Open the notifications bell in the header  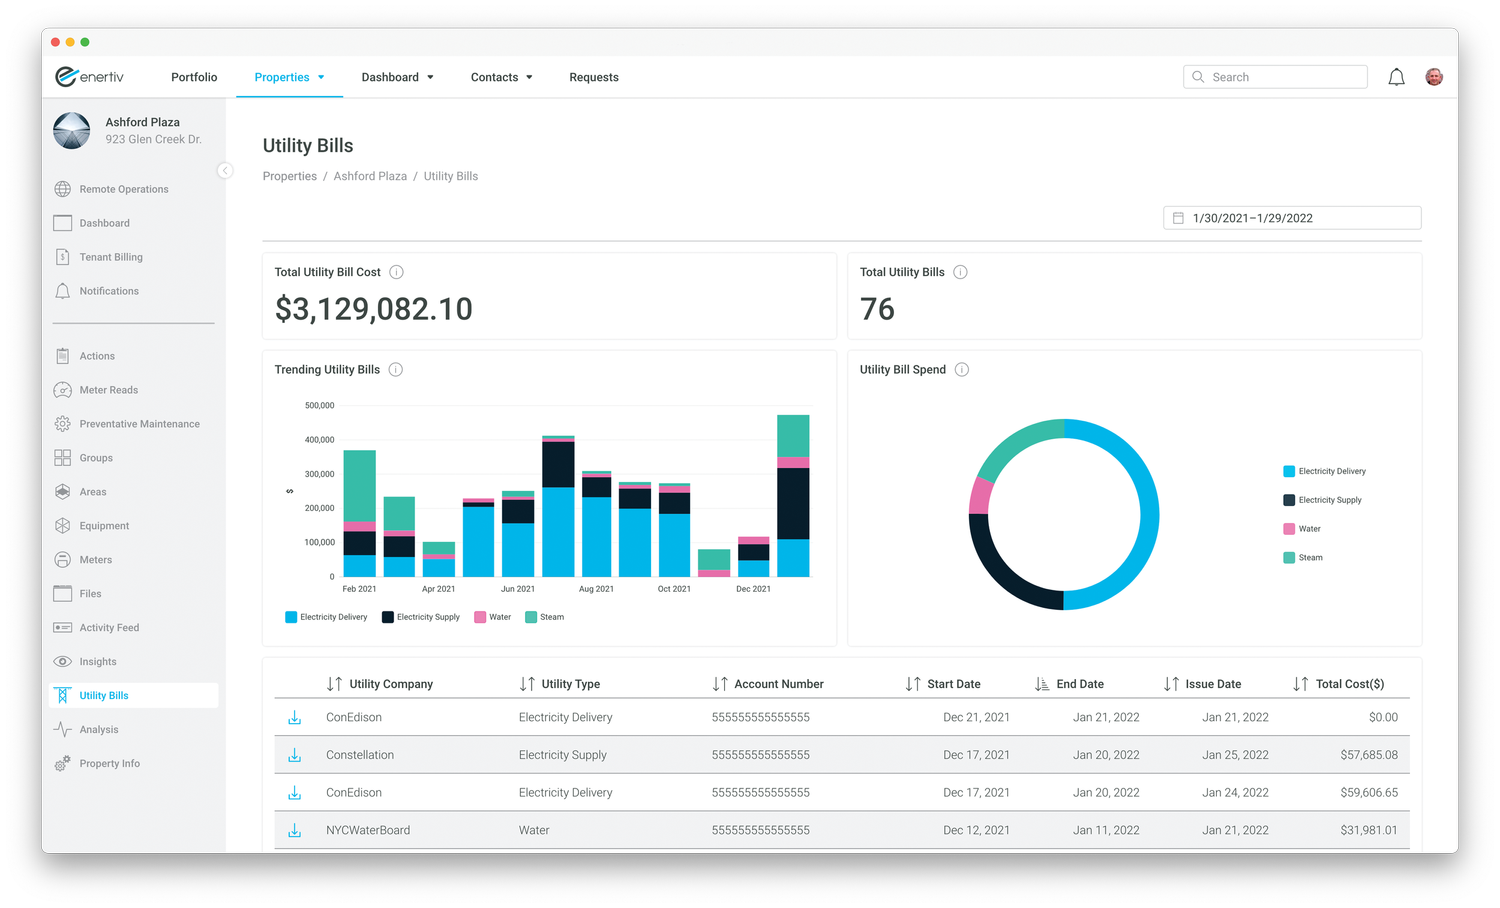pos(1396,77)
